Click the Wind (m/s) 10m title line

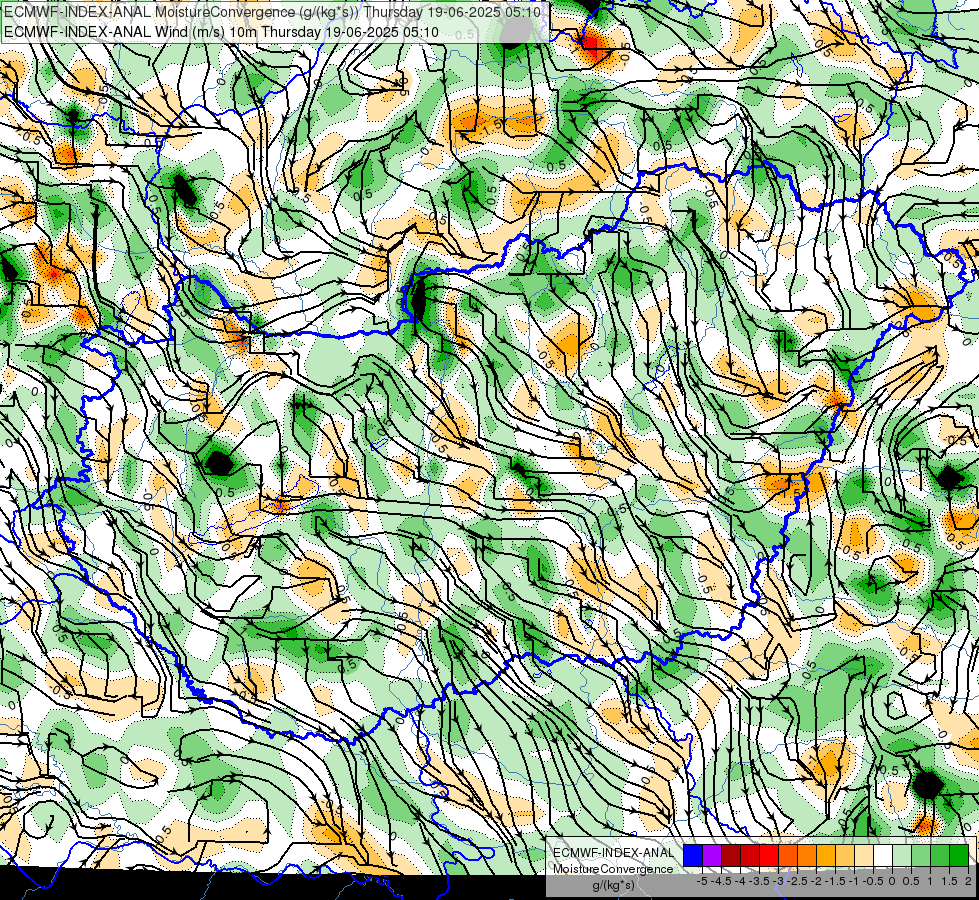pos(221,32)
